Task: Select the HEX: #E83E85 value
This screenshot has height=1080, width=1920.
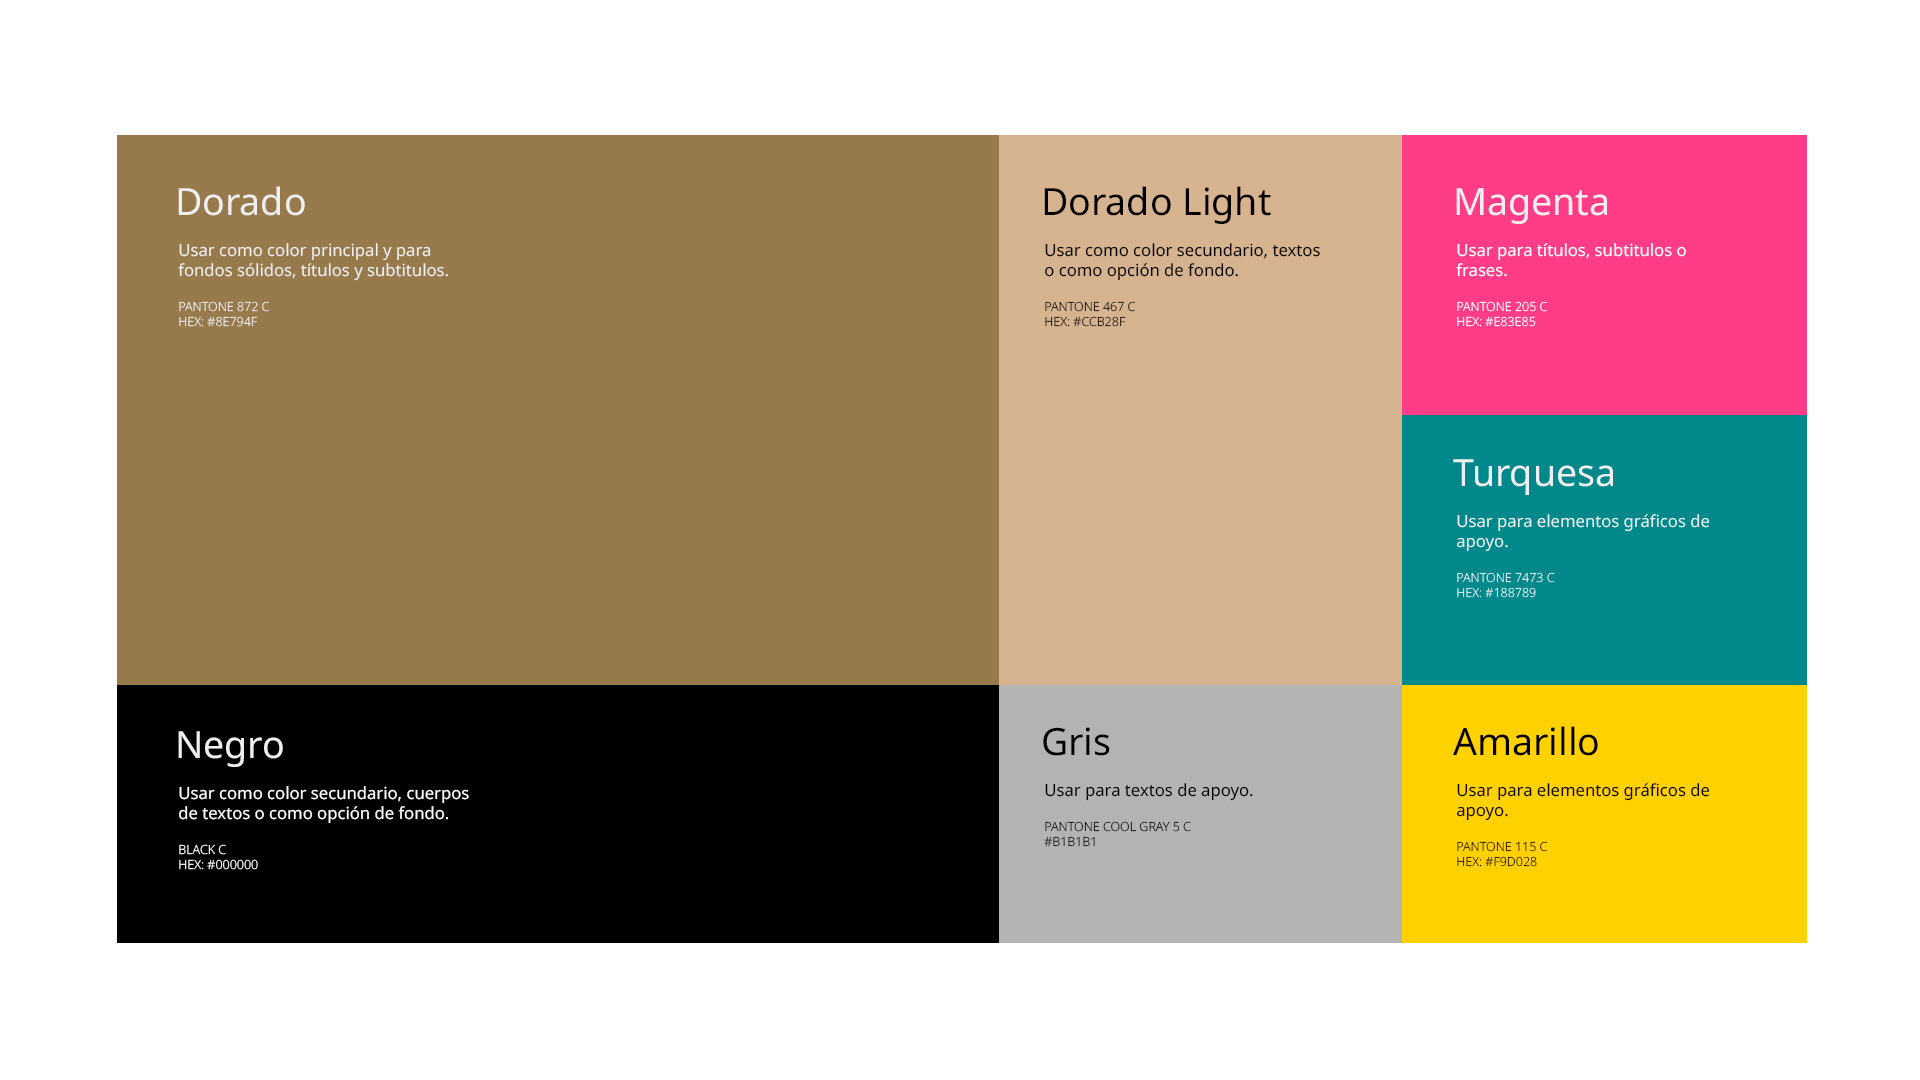Action: tap(1495, 322)
